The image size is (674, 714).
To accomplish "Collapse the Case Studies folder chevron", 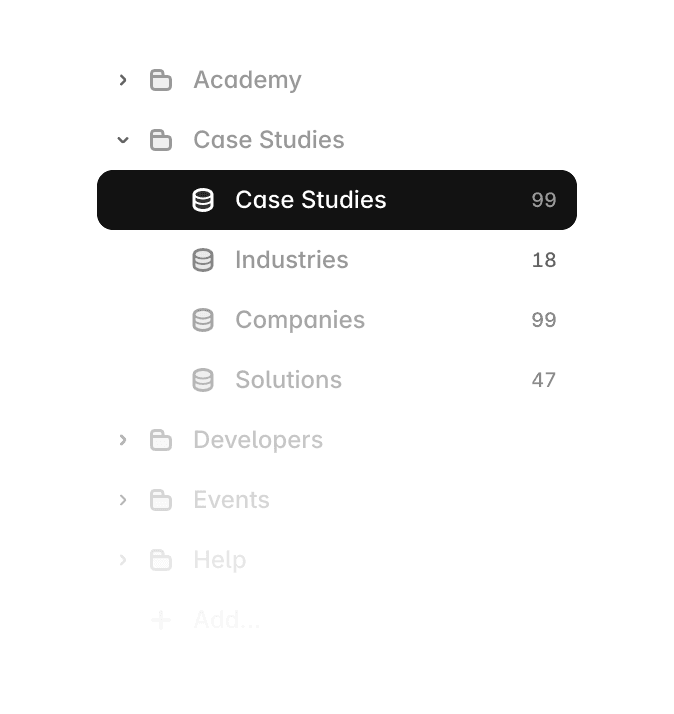I will click(123, 140).
